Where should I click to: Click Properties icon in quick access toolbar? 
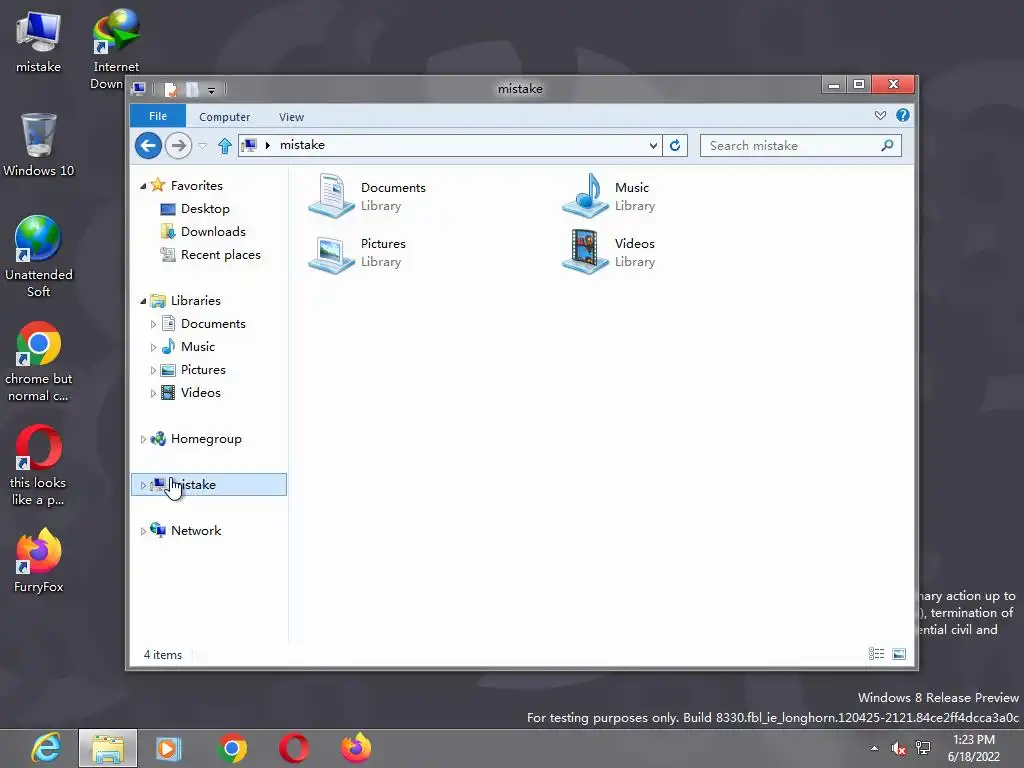tap(170, 89)
